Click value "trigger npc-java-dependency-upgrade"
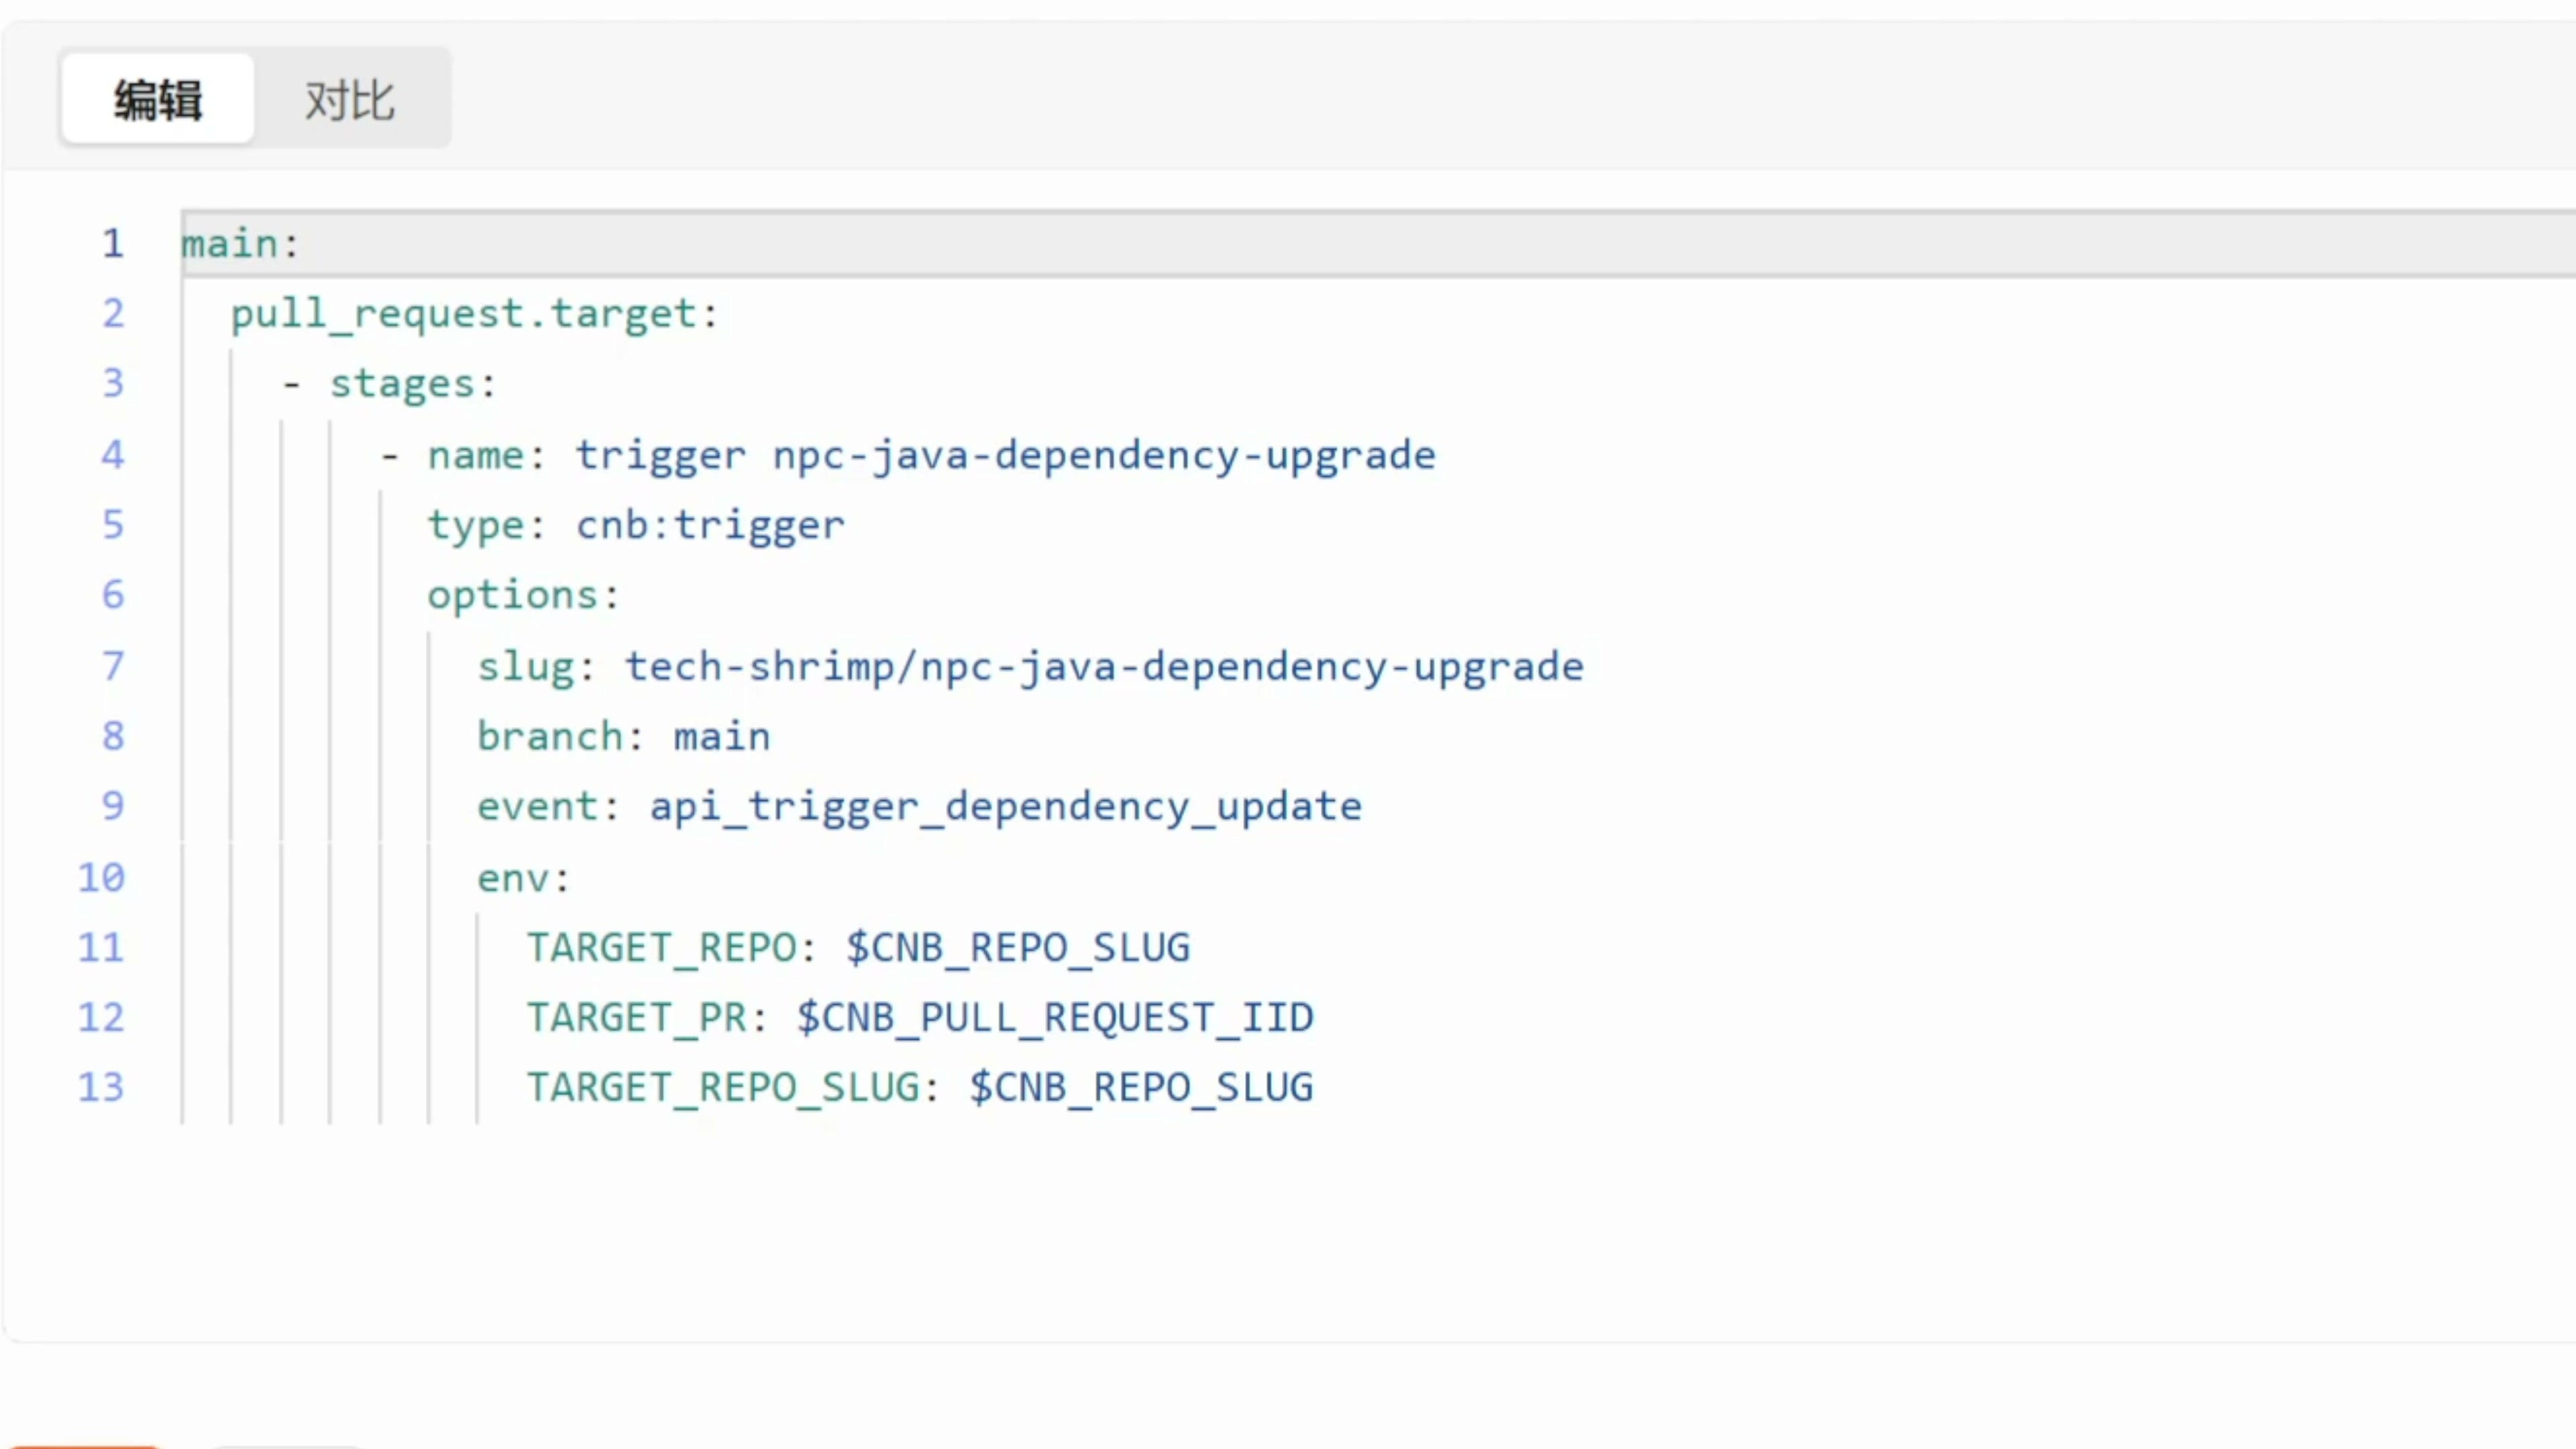The height and width of the screenshot is (1449, 2576). 1006,457
